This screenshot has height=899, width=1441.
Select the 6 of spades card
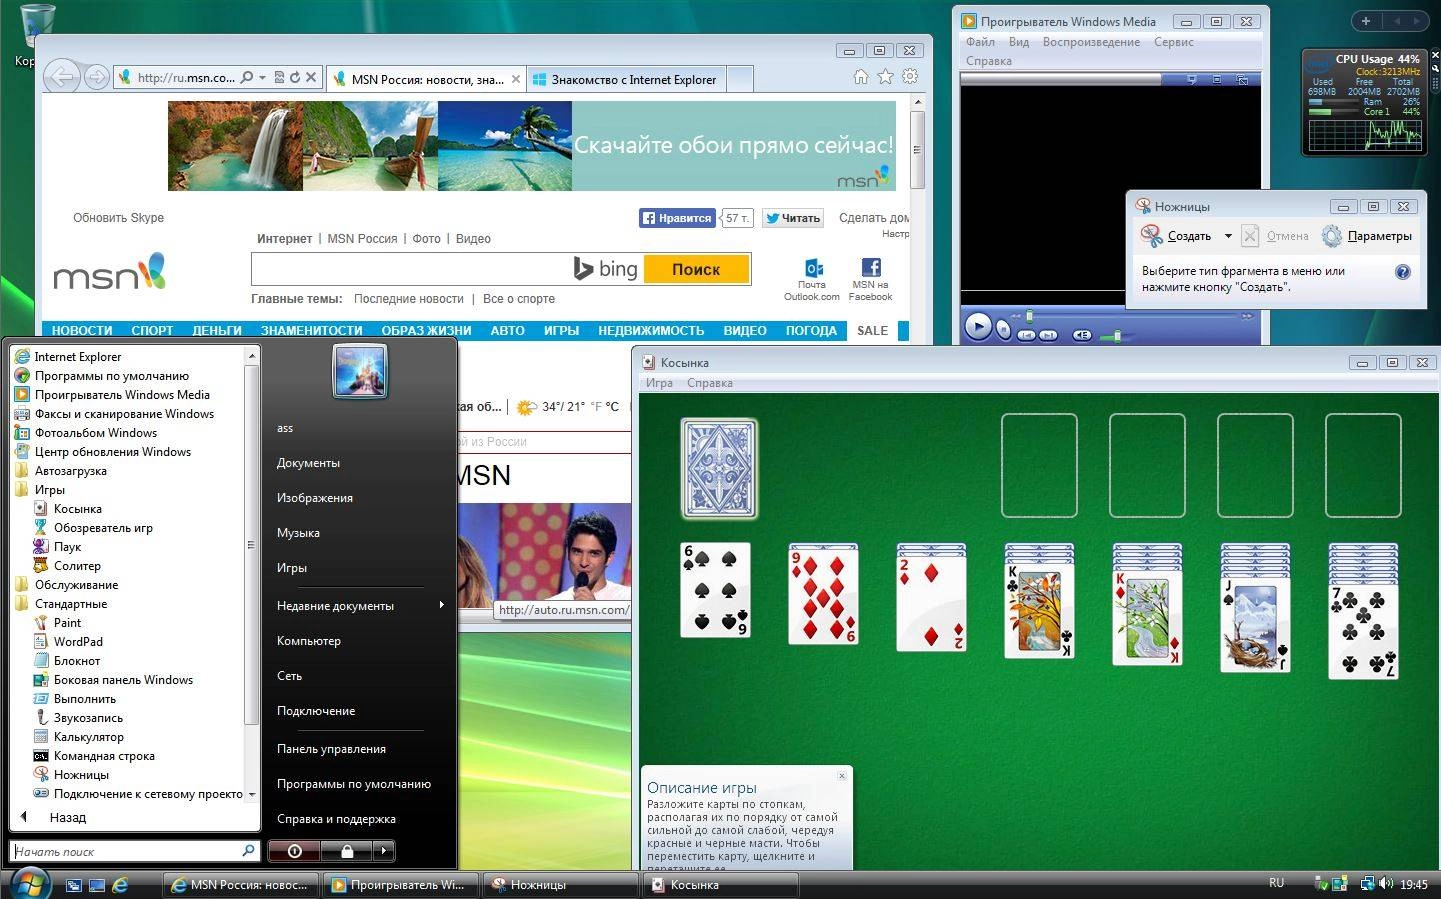pos(716,590)
